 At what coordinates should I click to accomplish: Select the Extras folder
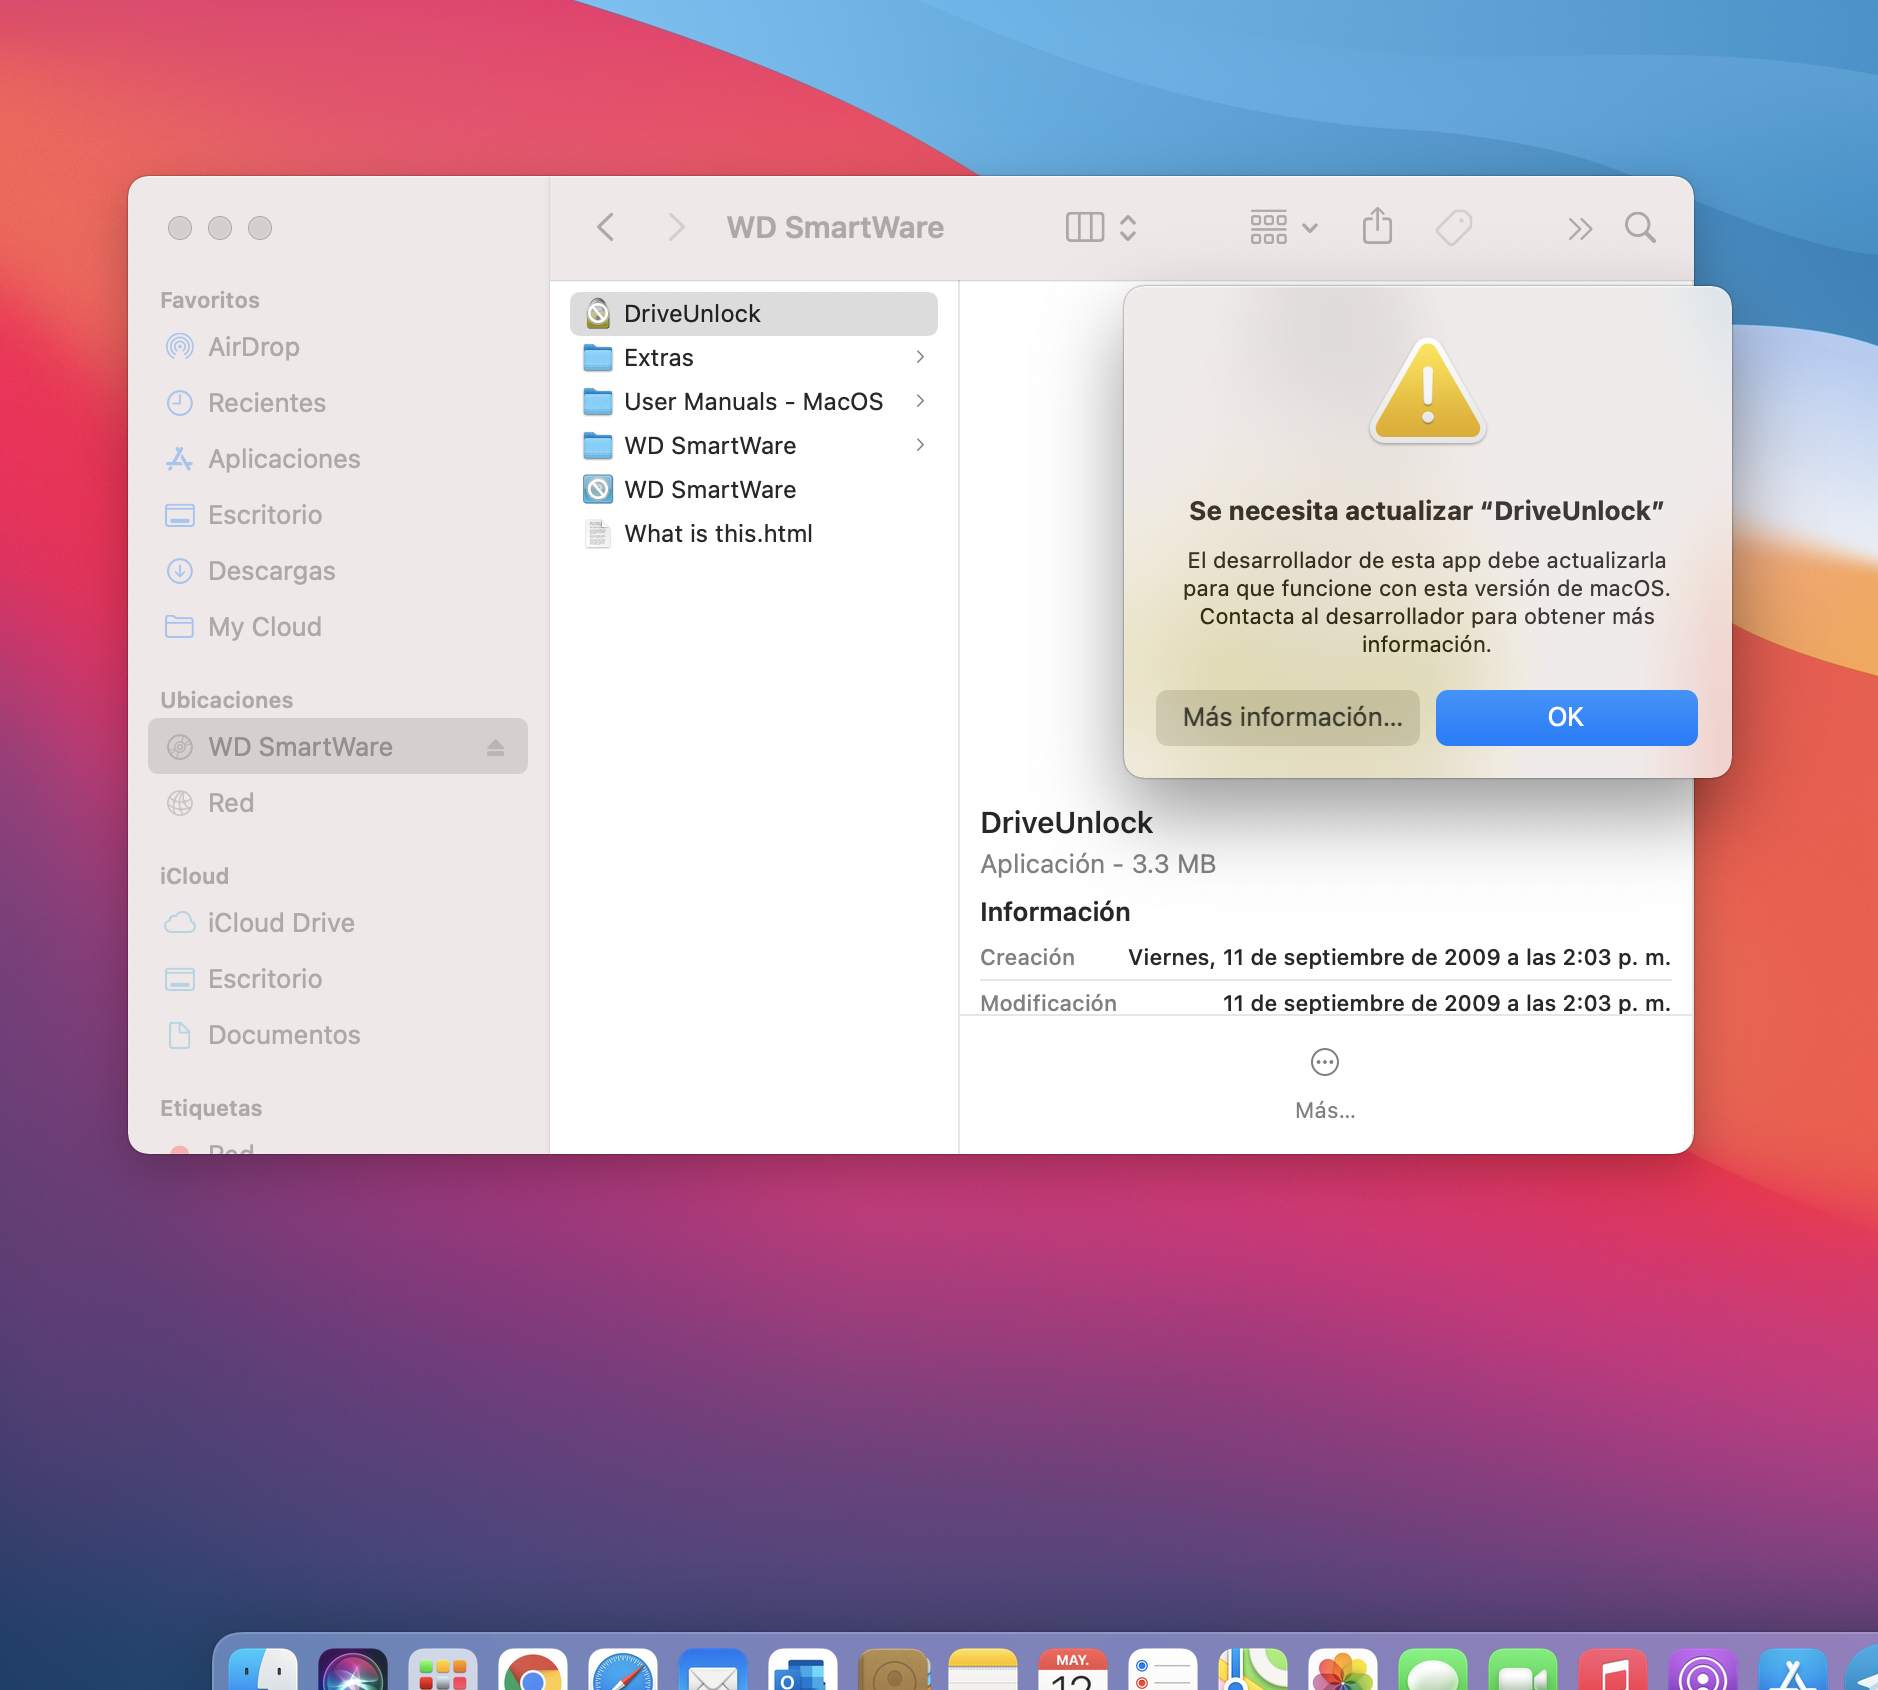click(x=754, y=358)
